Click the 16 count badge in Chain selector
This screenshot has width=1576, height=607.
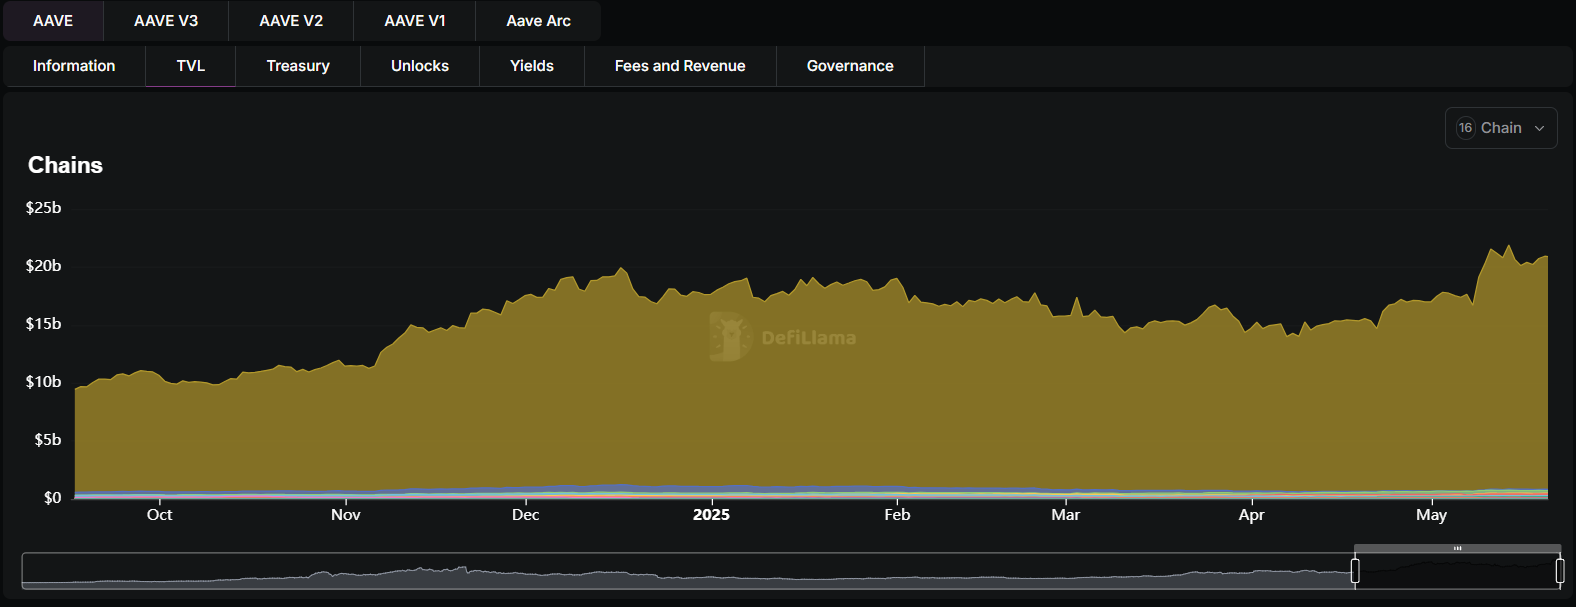click(1465, 128)
